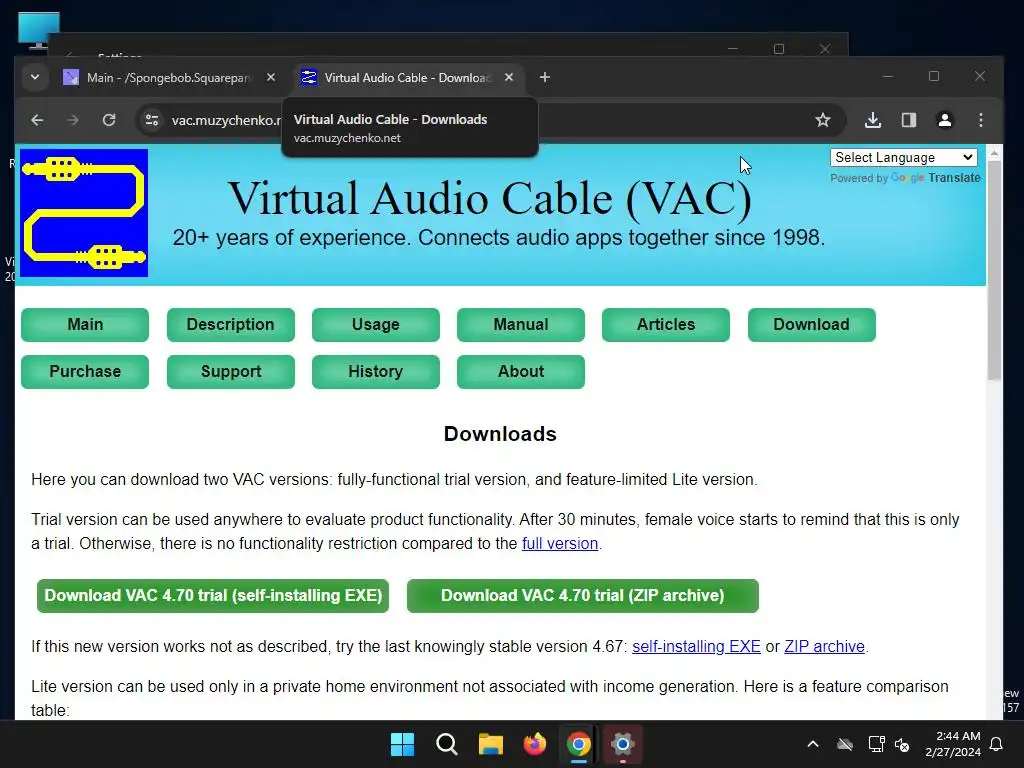Image resolution: width=1024 pixels, height=768 pixels.
Task: Open notifications bell in taskbar
Action: [997, 744]
